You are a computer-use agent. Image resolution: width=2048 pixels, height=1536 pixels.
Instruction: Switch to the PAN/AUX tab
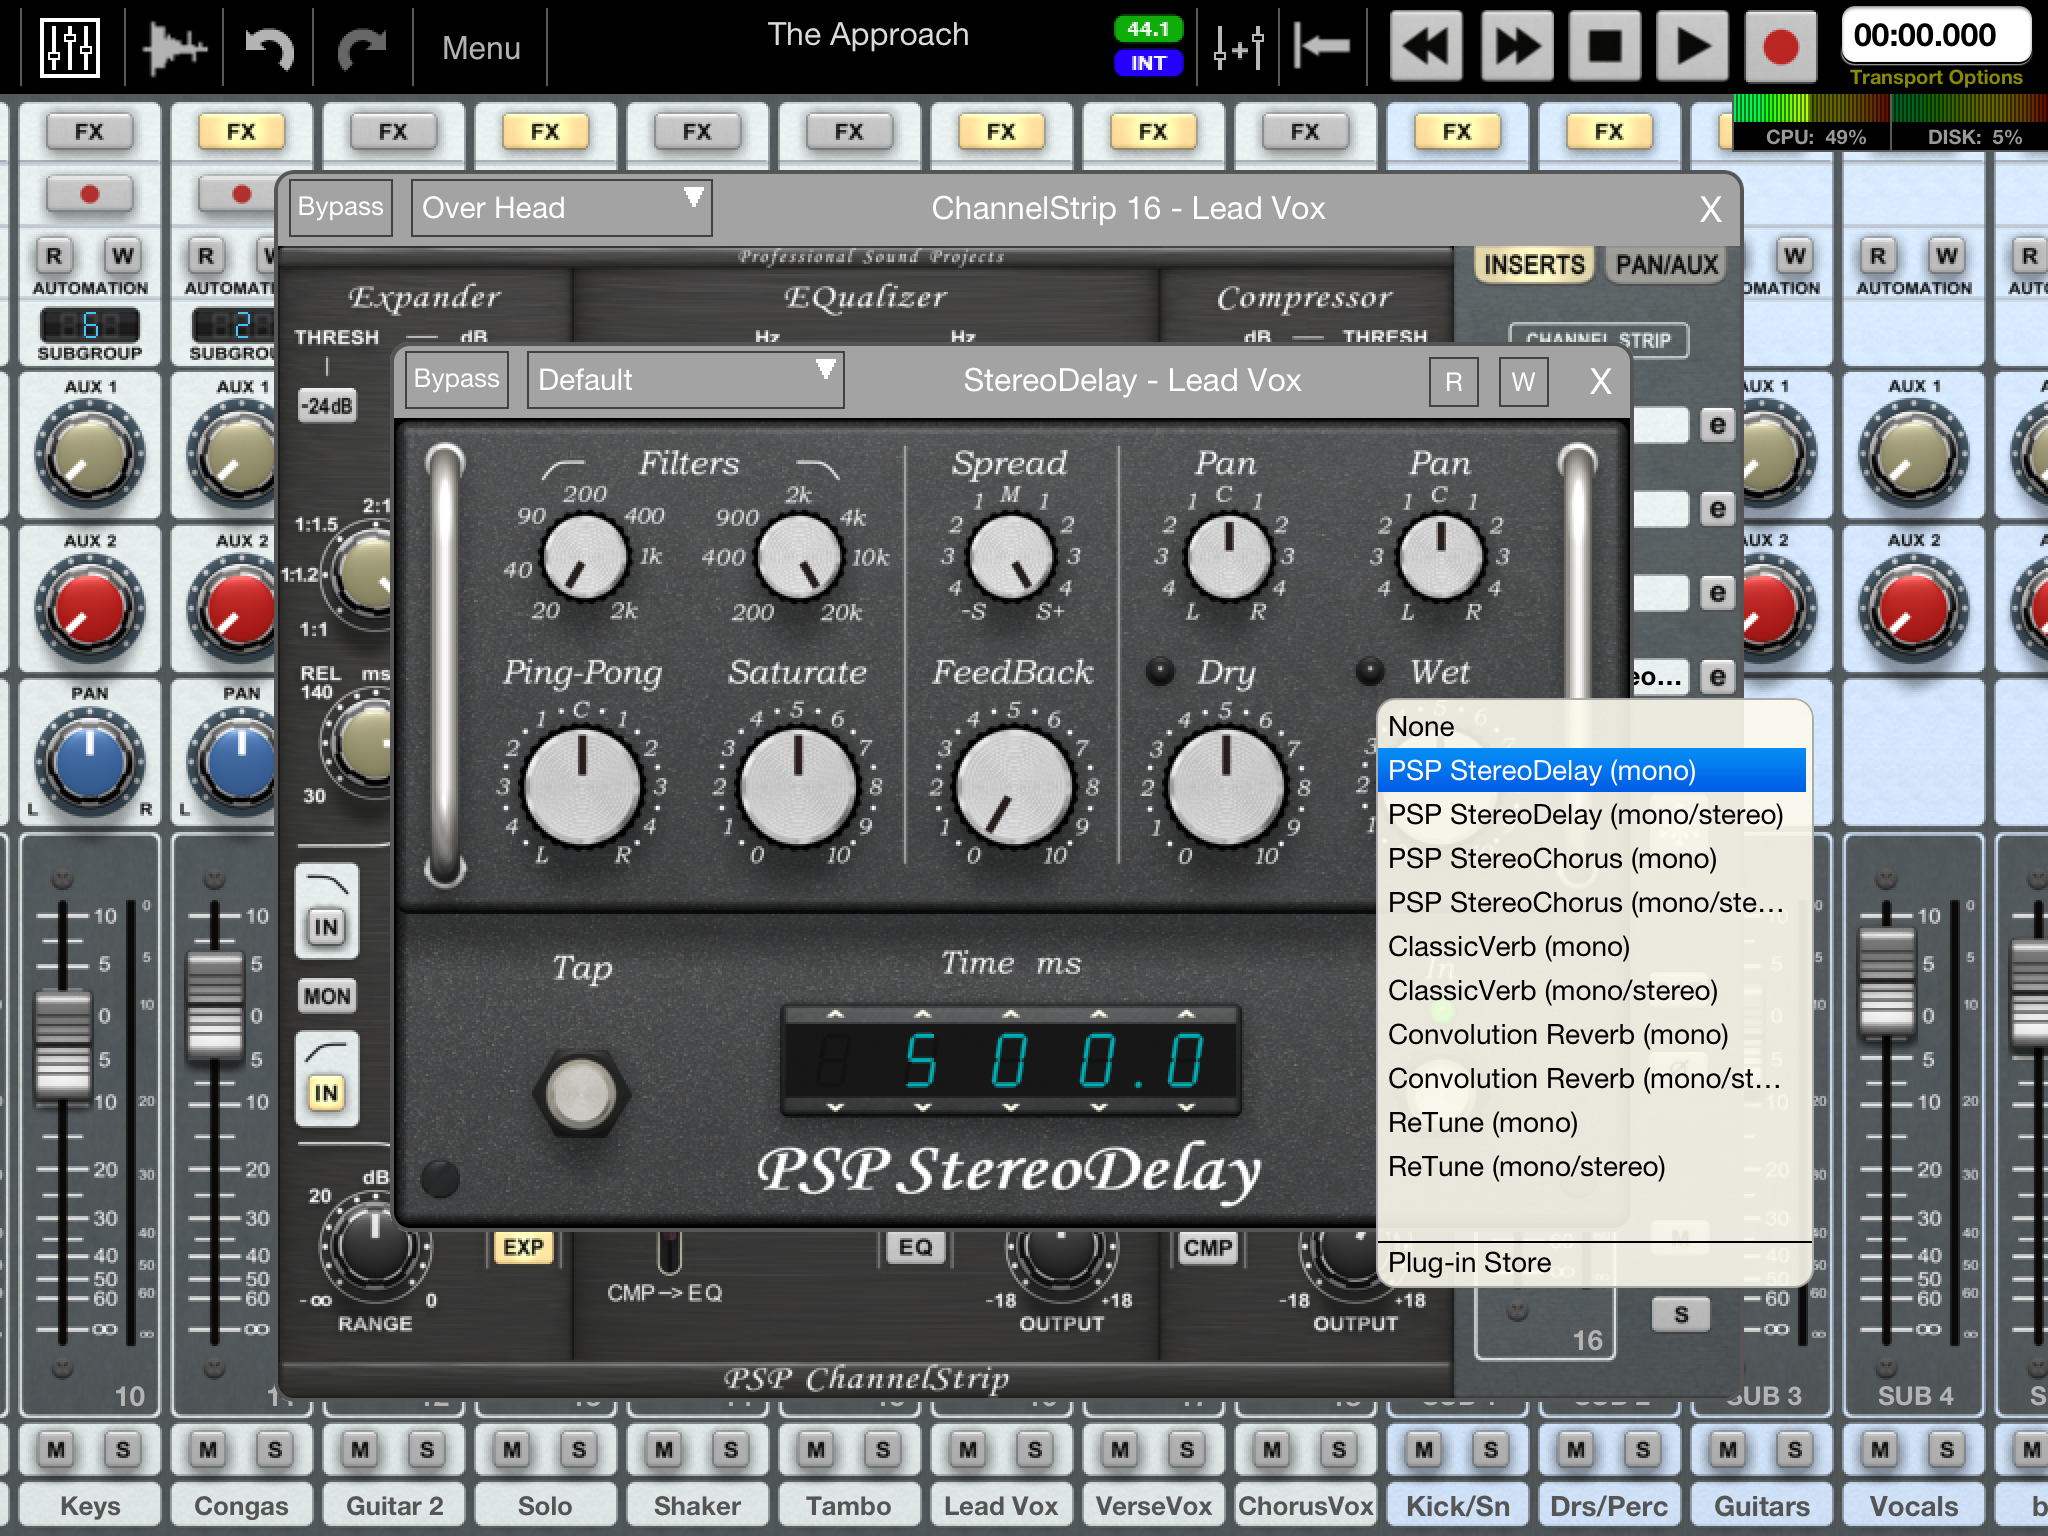[x=1667, y=265]
